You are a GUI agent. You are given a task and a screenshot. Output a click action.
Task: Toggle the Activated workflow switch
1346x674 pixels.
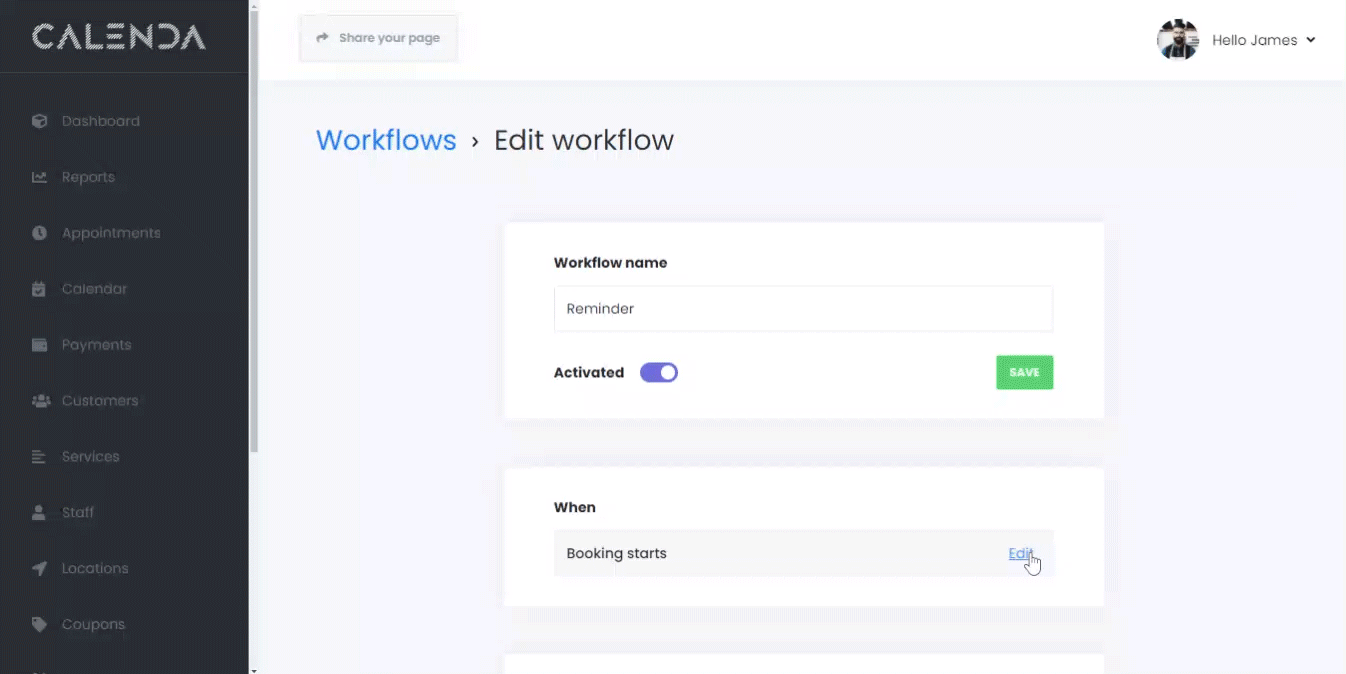(x=659, y=373)
